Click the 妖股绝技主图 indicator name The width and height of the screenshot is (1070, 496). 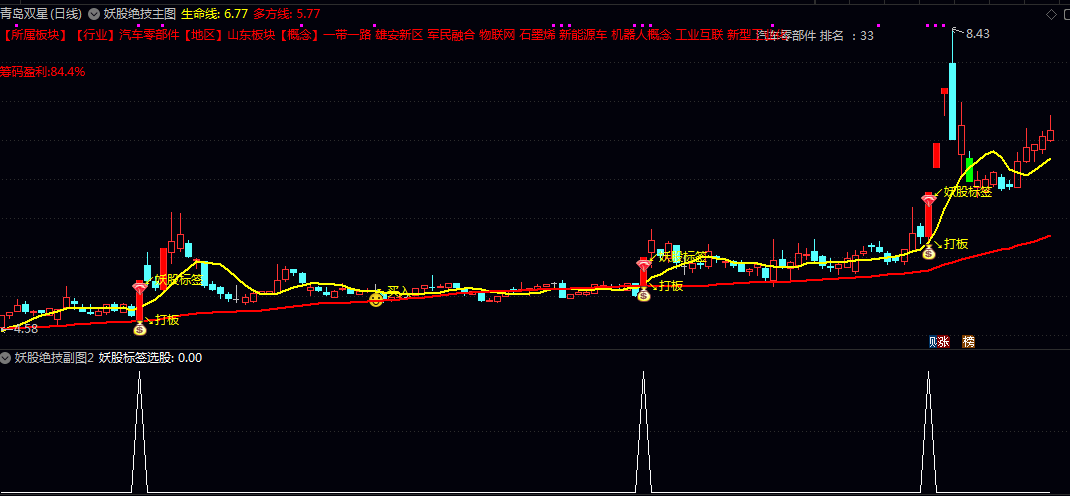pyautogui.click(x=140, y=14)
